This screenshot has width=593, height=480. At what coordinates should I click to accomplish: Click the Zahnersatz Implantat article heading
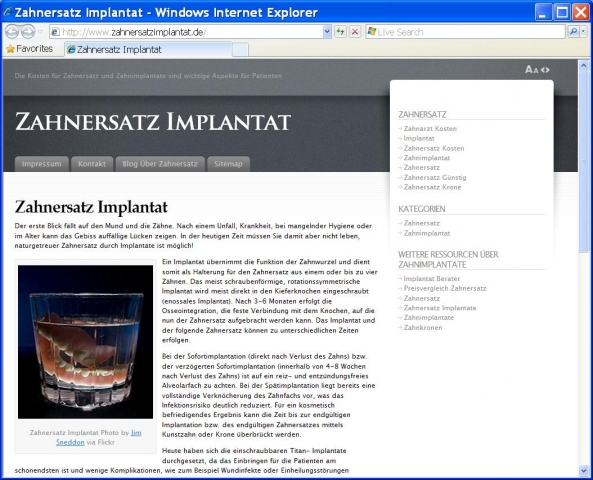pos(91,207)
